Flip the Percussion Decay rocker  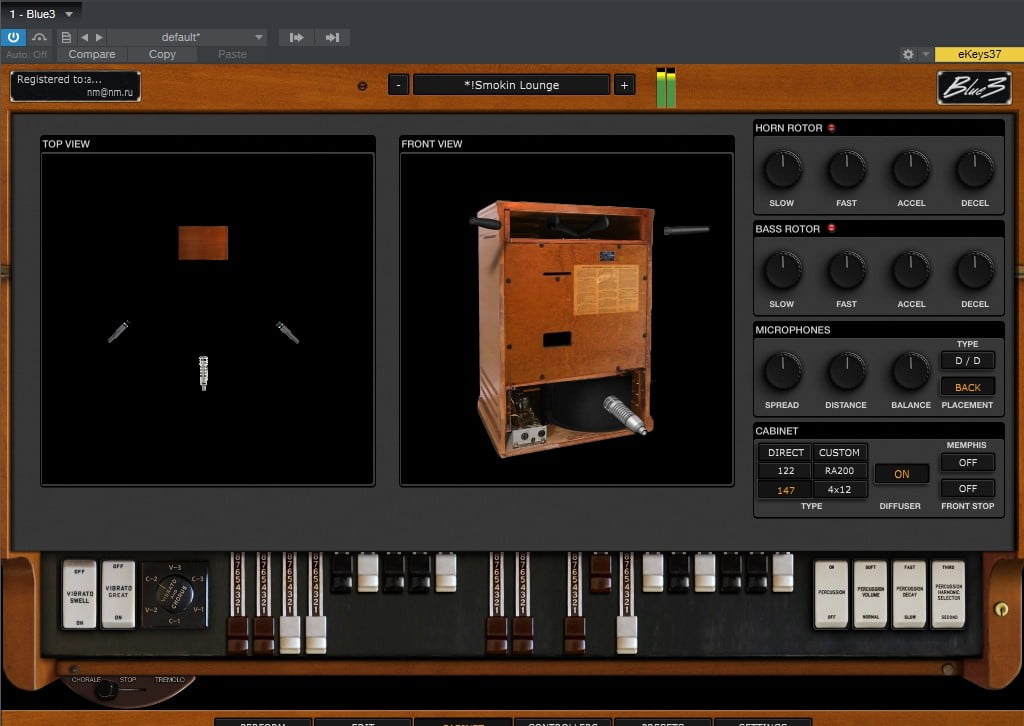tap(910, 593)
